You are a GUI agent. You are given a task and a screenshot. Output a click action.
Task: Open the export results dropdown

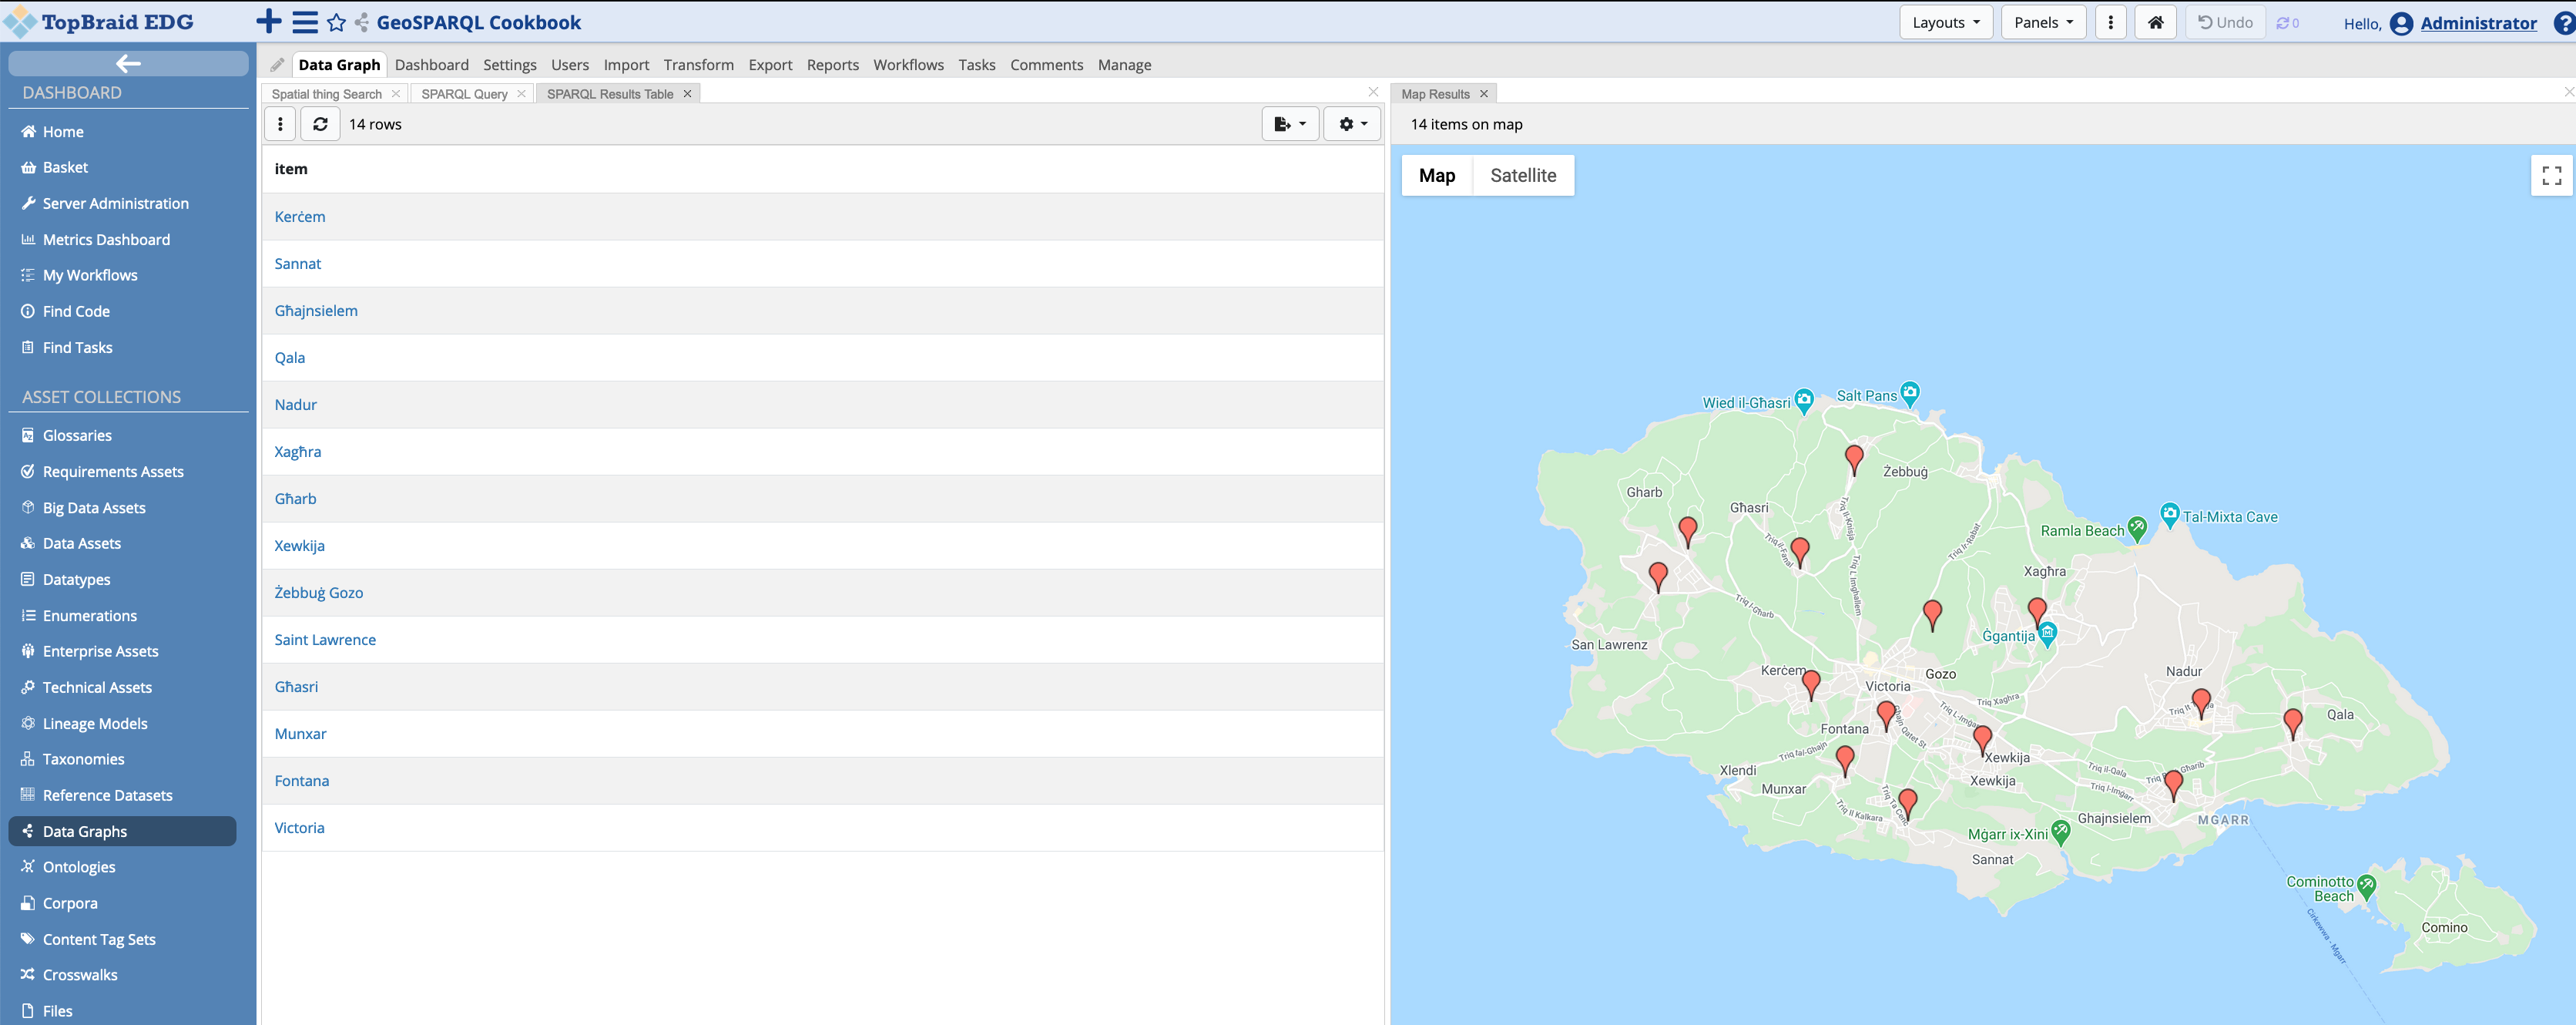1289,124
